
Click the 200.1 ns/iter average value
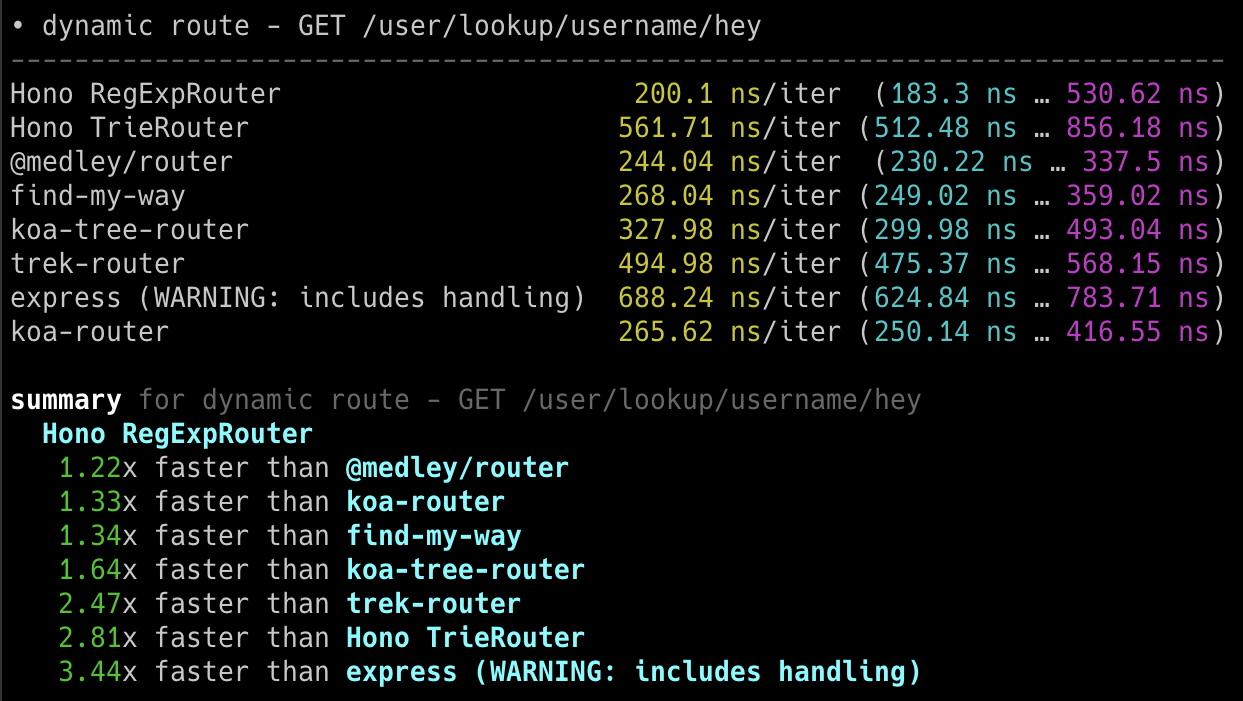coord(673,94)
